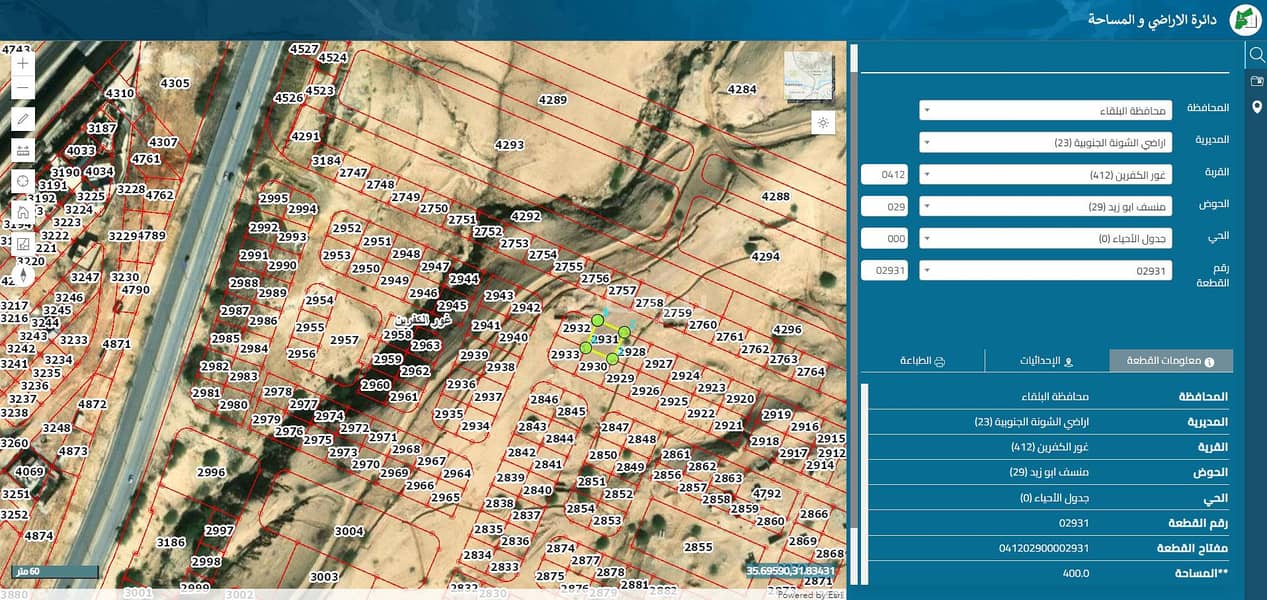The width and height of the screenshot is (1267, 600).
Task: Open the location pin sidebar panel
Action: click(x=1256, y=107)
